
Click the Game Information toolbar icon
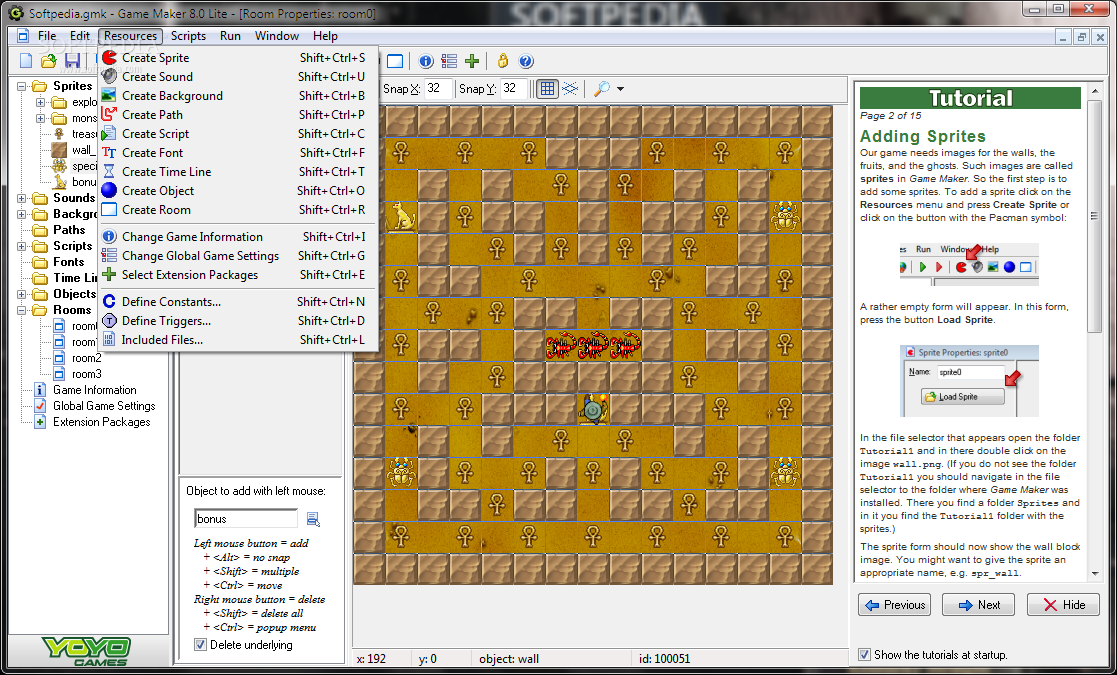point(426,61)
